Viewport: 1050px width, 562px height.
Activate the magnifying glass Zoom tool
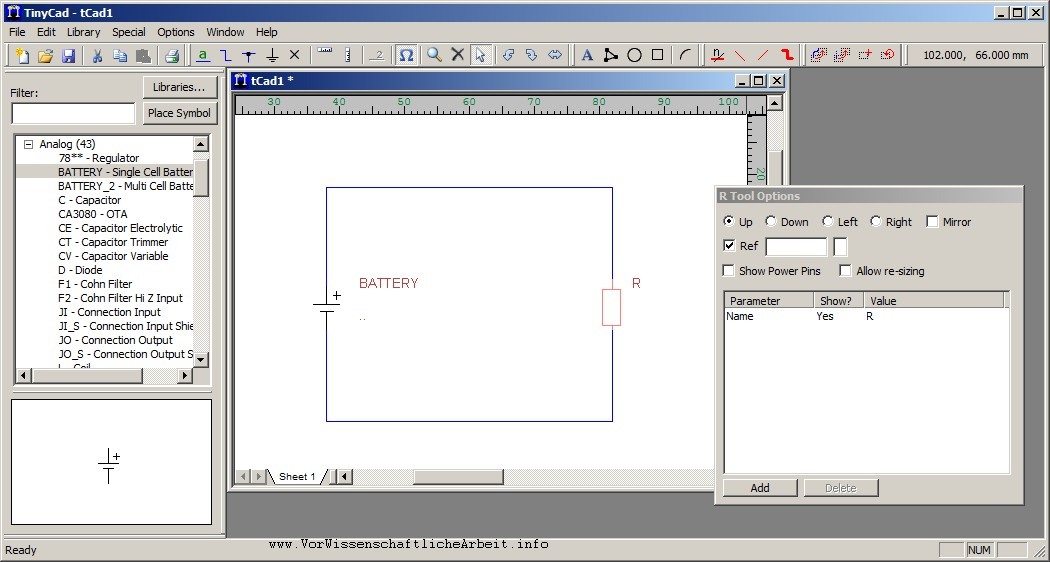[435, 56]
